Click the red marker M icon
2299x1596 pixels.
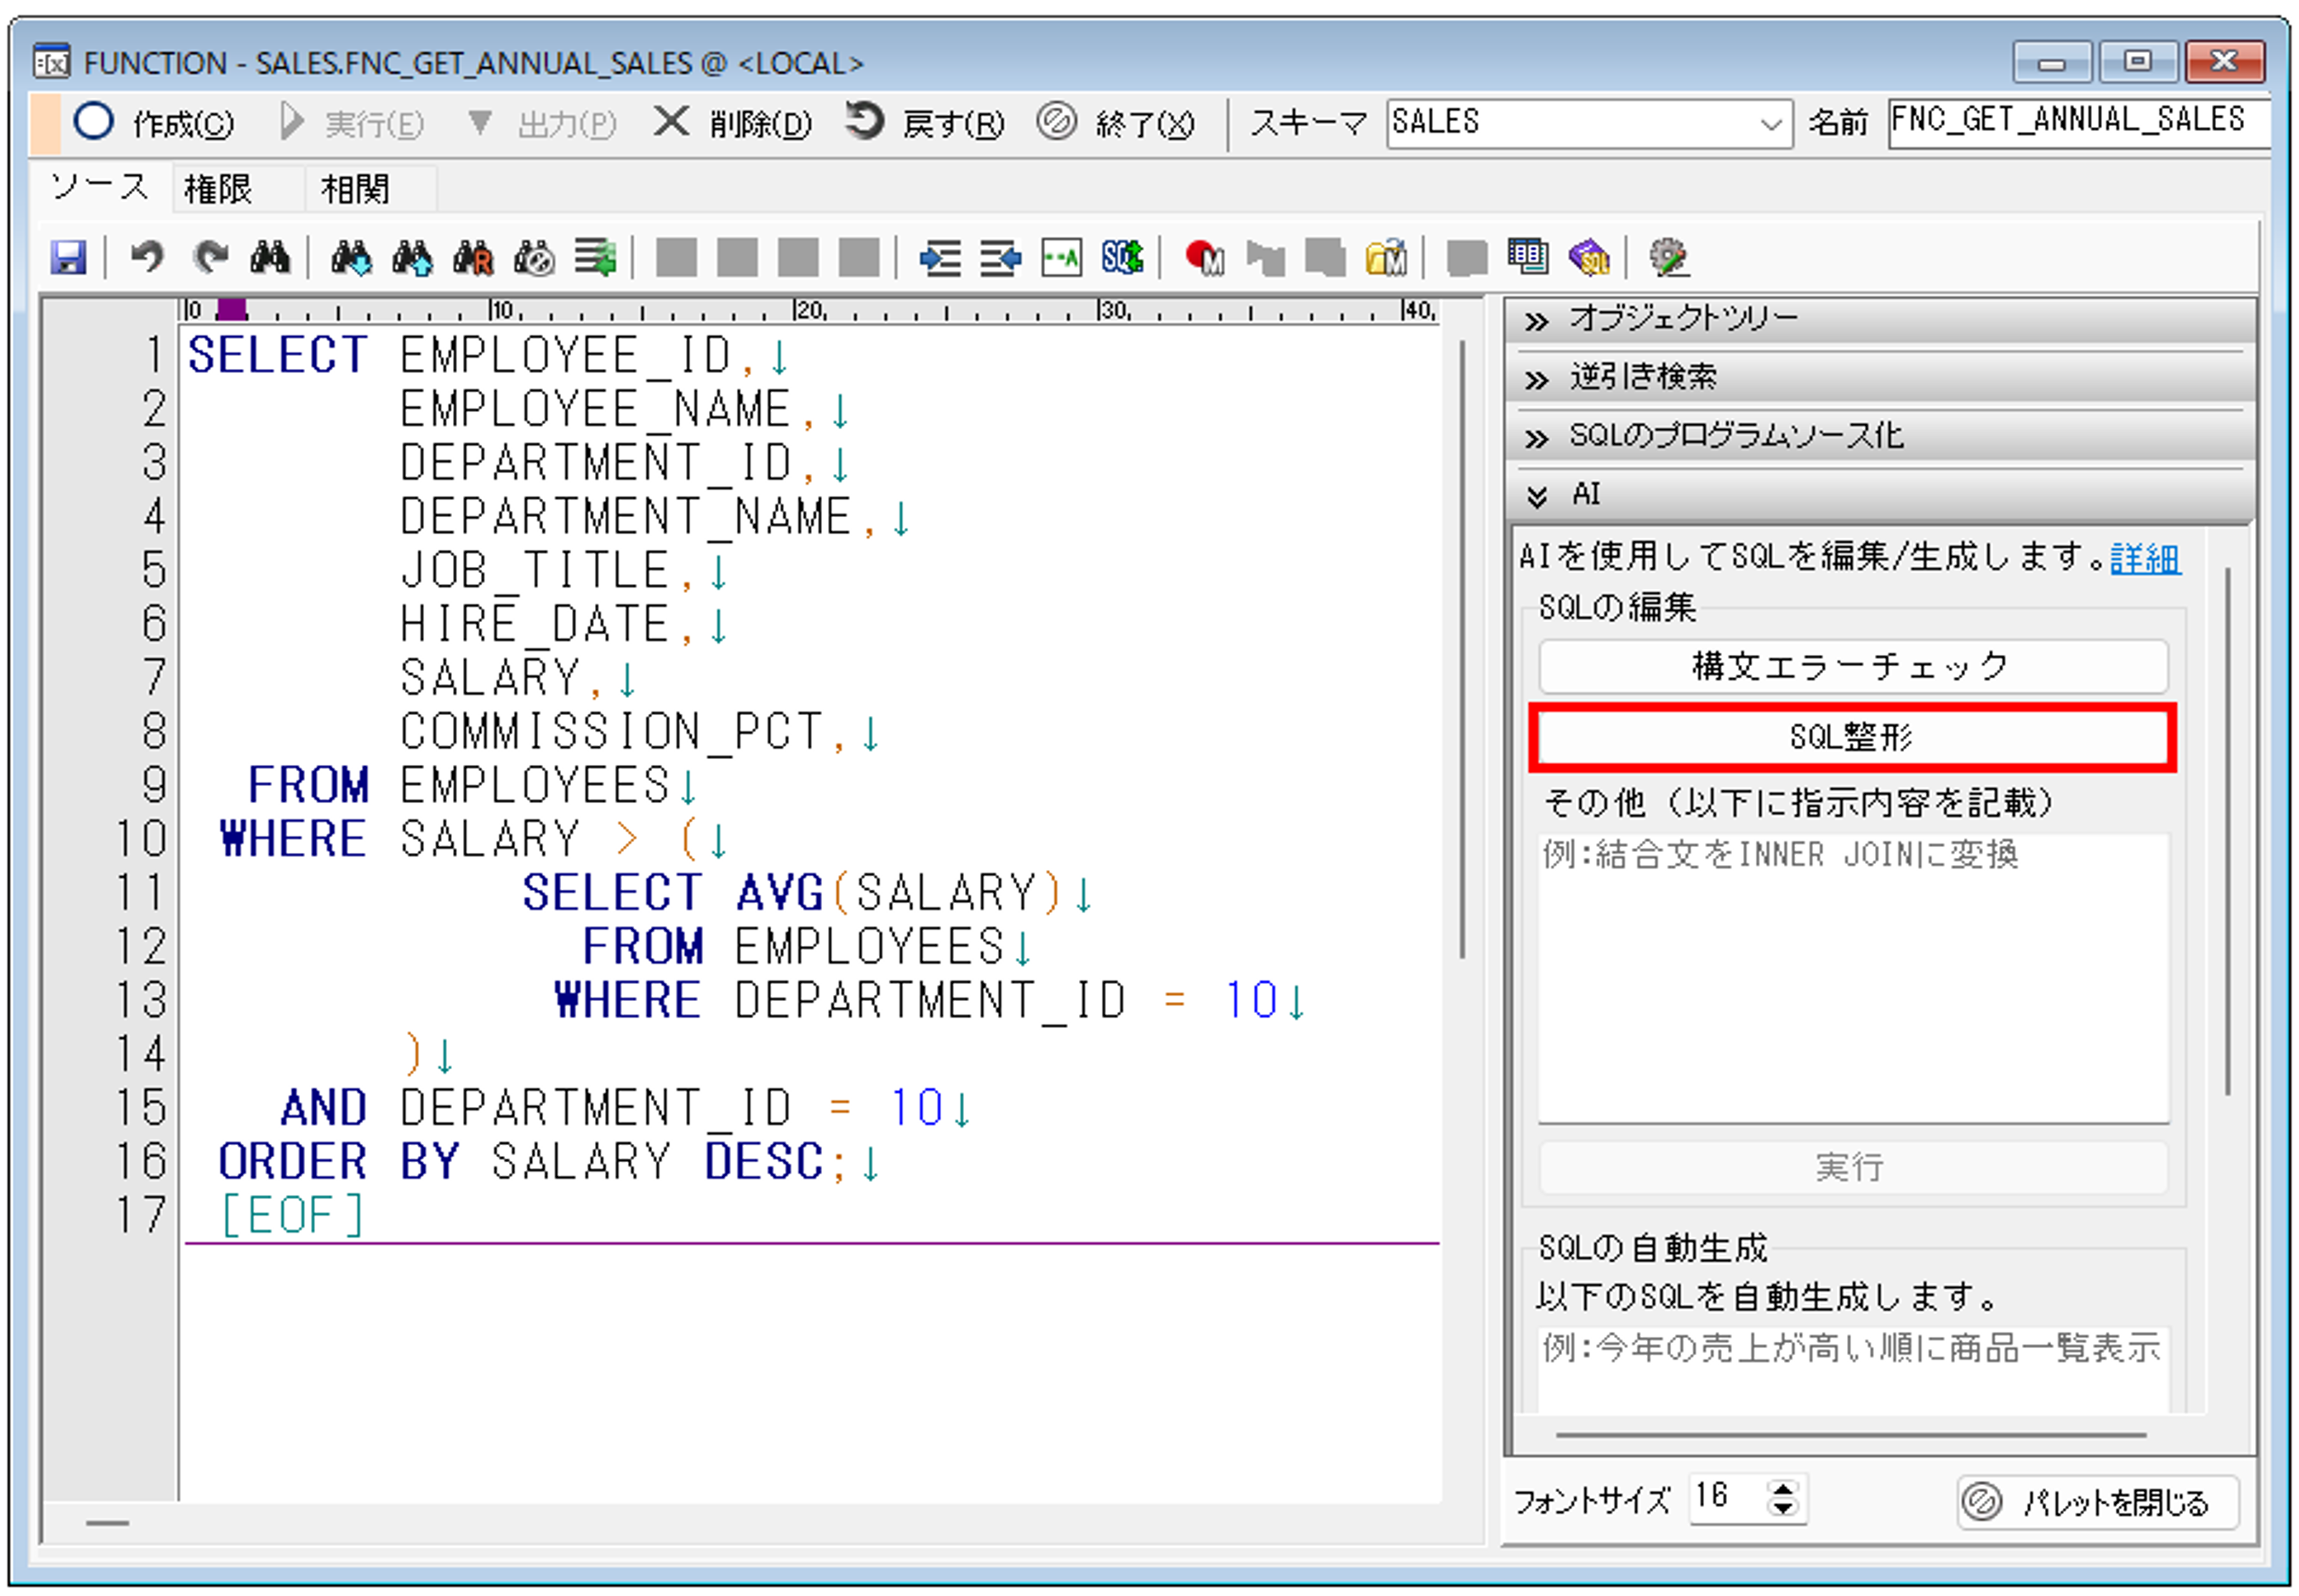click(1204, 258)
